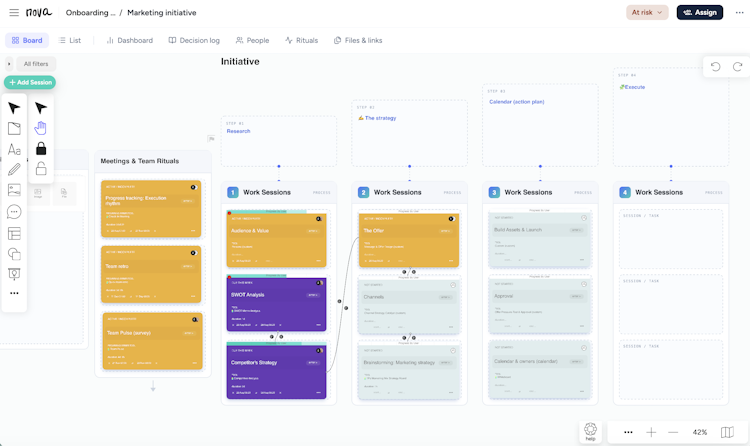The image size is (750, 446).
Task: Select the pencil drawing tool
Action: [14, 169]
